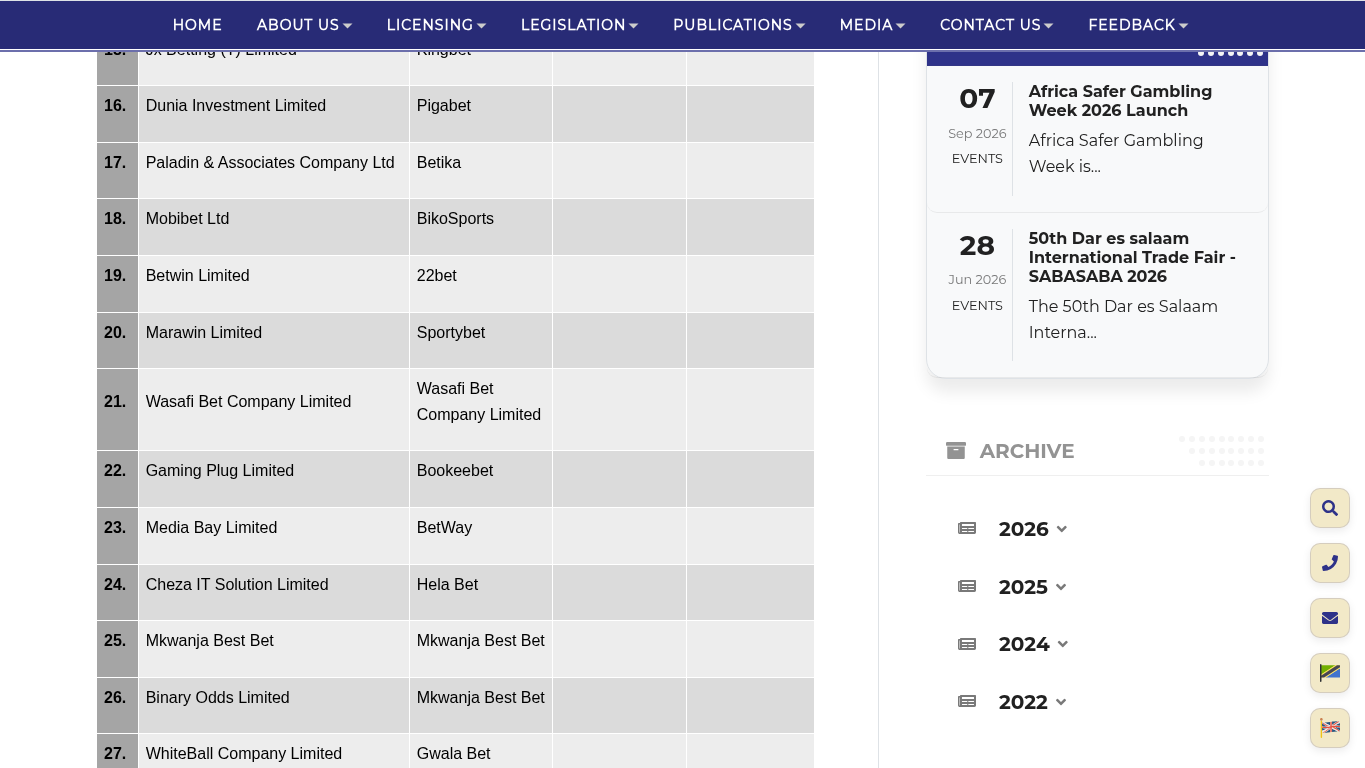Click the floating search magnifier icon
Image resolution: width=1365 pixels, height=768 pixels.
coord(1329,508)
